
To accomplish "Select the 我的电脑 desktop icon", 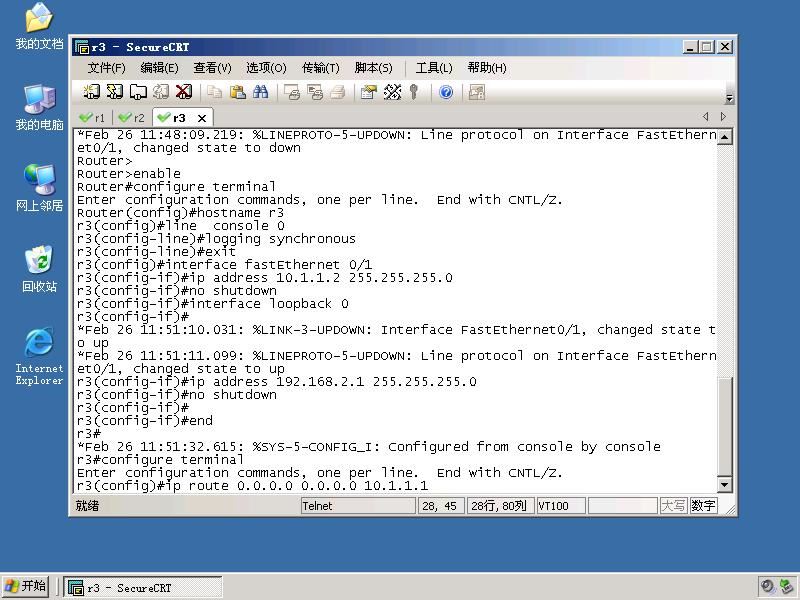I will 39,108.
